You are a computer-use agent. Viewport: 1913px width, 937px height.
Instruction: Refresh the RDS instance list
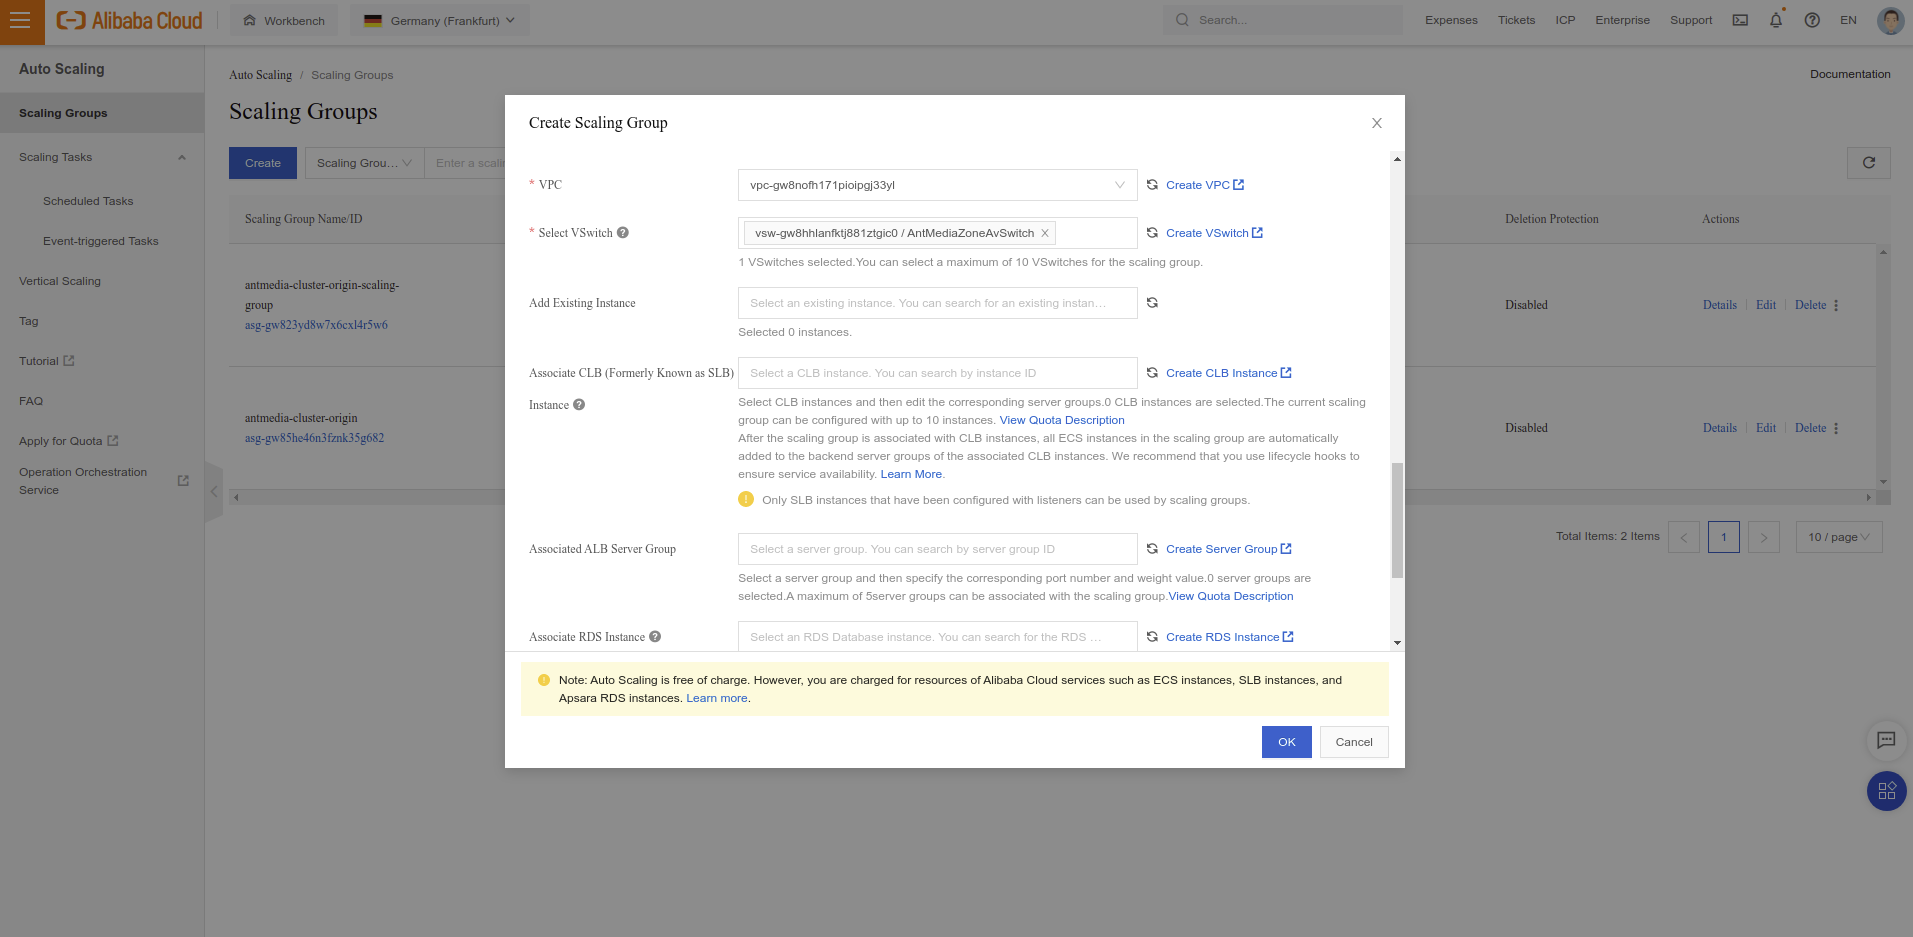pos(1152,637)
